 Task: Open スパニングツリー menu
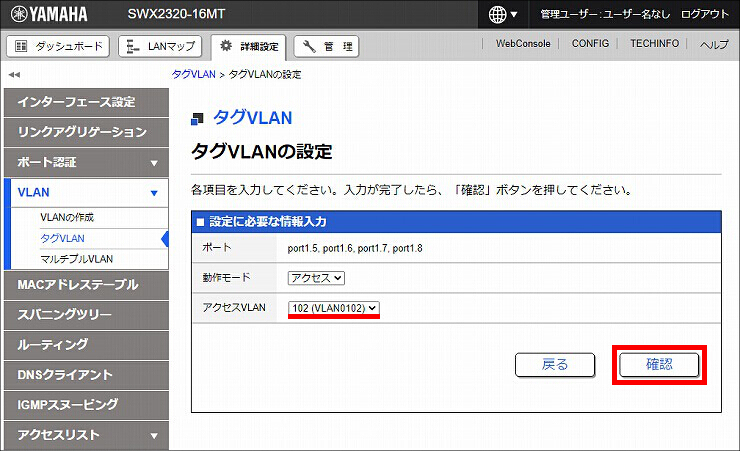pyautogui.click(x=86, y=315)
